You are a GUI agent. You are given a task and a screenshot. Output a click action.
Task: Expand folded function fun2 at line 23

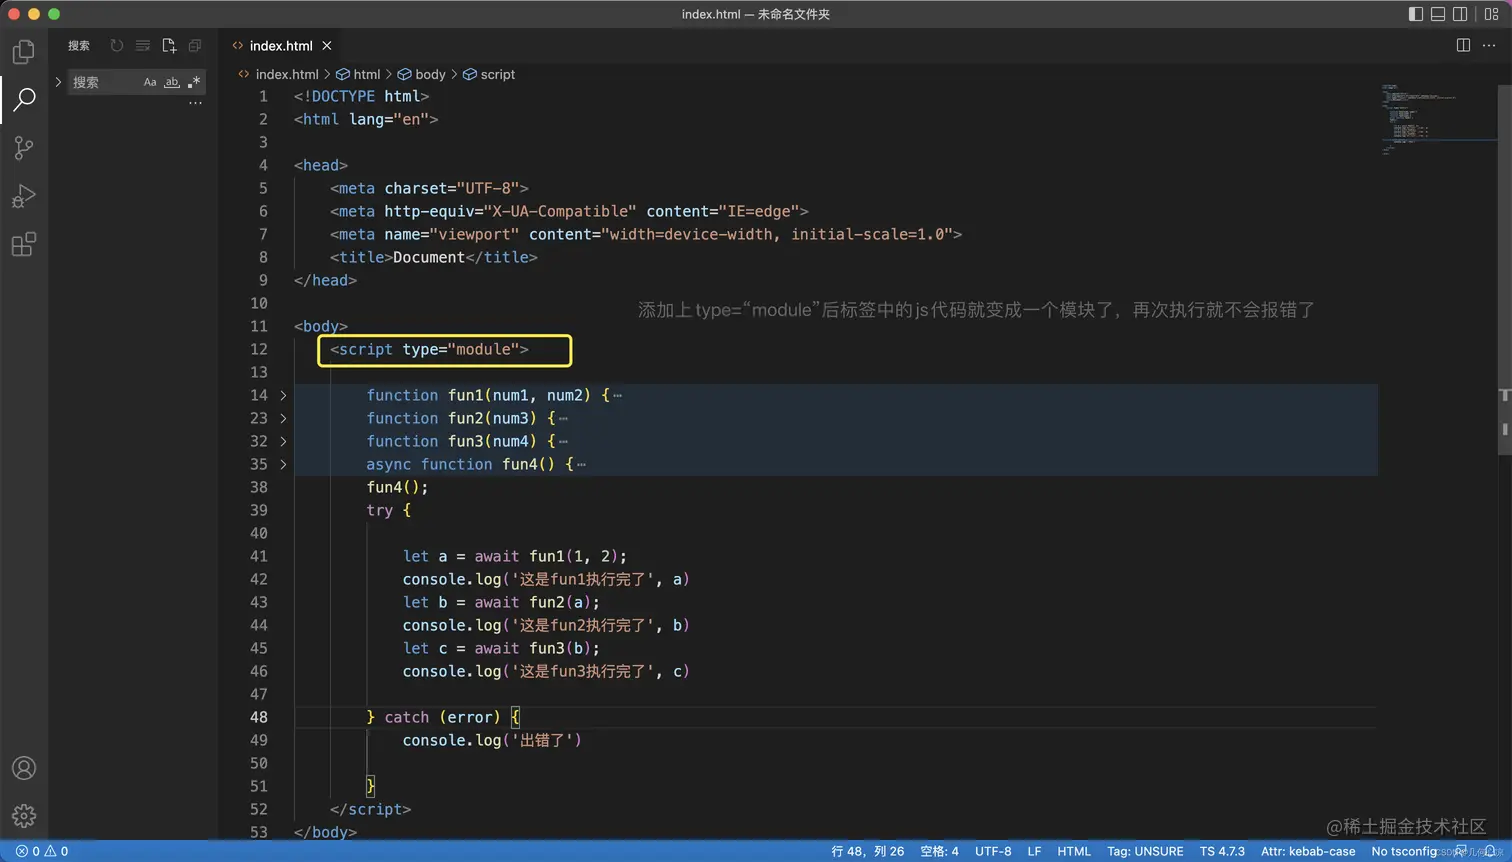[x=283, y=418]
